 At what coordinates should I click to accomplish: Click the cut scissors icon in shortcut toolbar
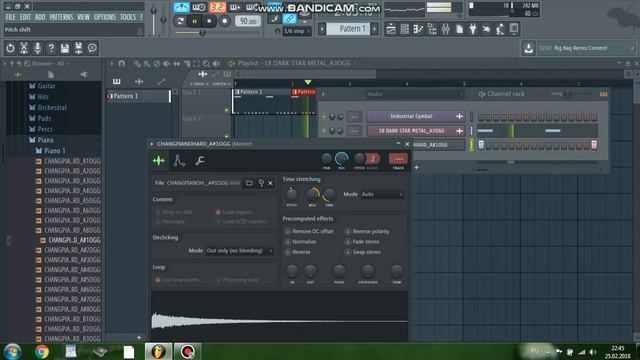[24, 48]
